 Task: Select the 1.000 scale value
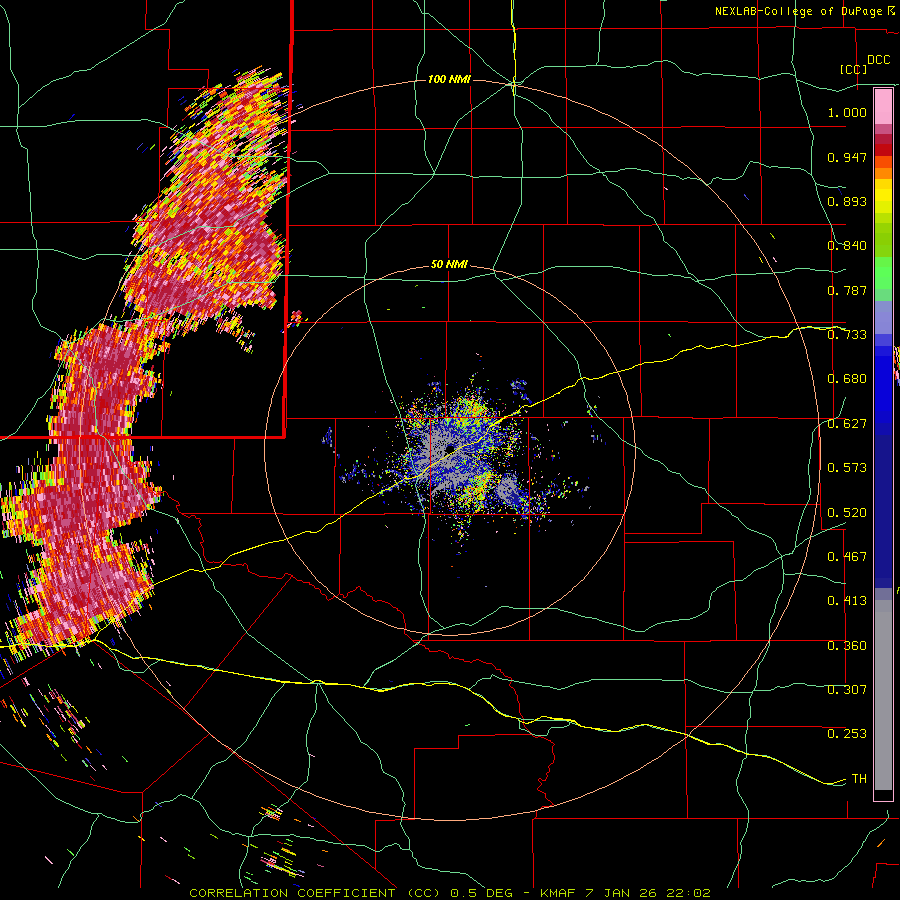[x=847, y=112]
